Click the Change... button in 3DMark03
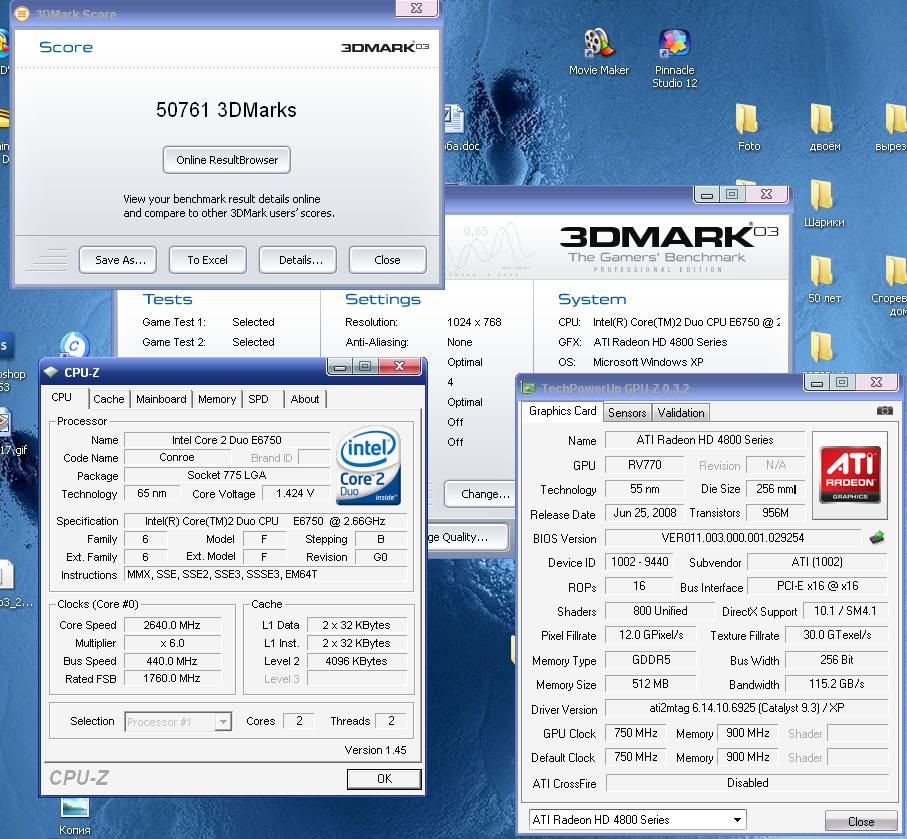 480,494
